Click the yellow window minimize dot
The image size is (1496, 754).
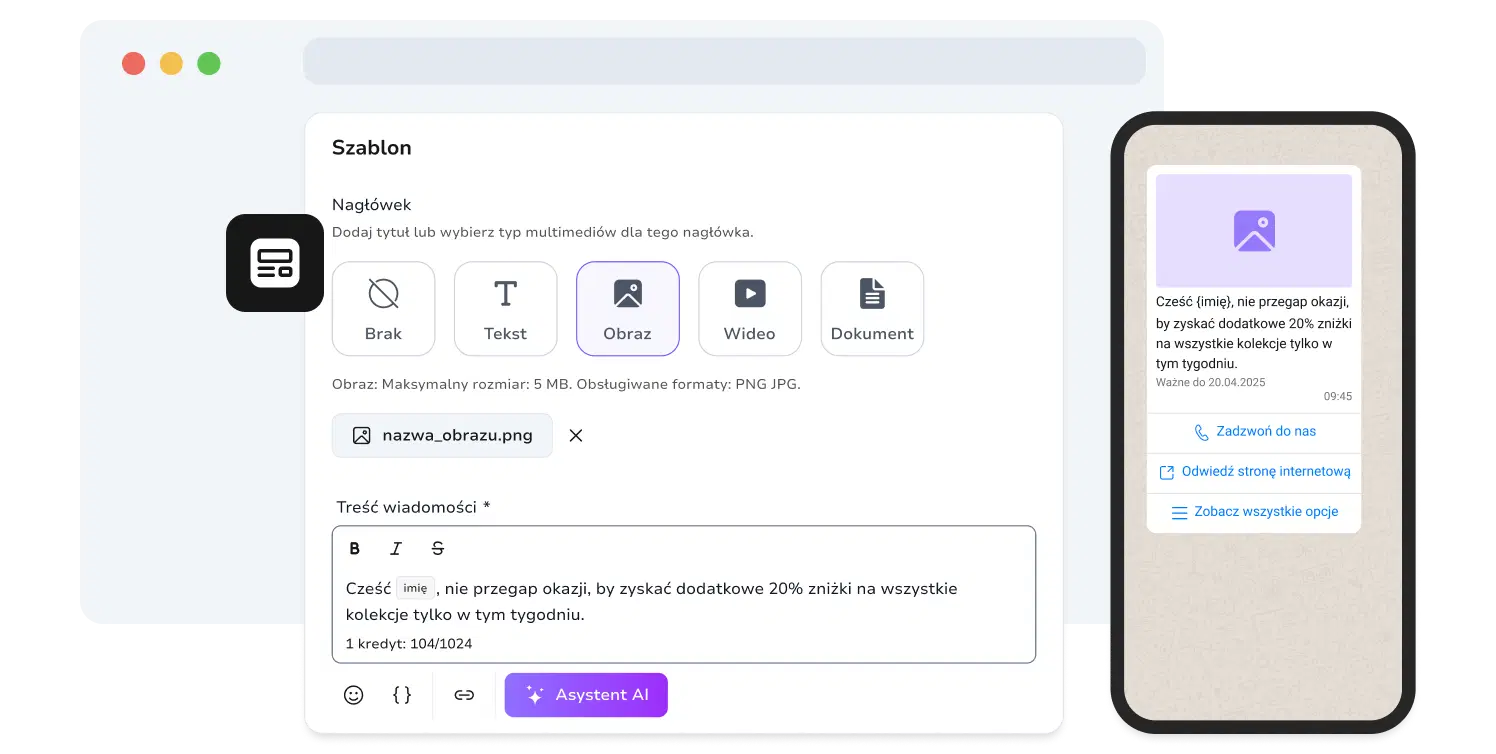pyautogui.click(x=171, y=64)
